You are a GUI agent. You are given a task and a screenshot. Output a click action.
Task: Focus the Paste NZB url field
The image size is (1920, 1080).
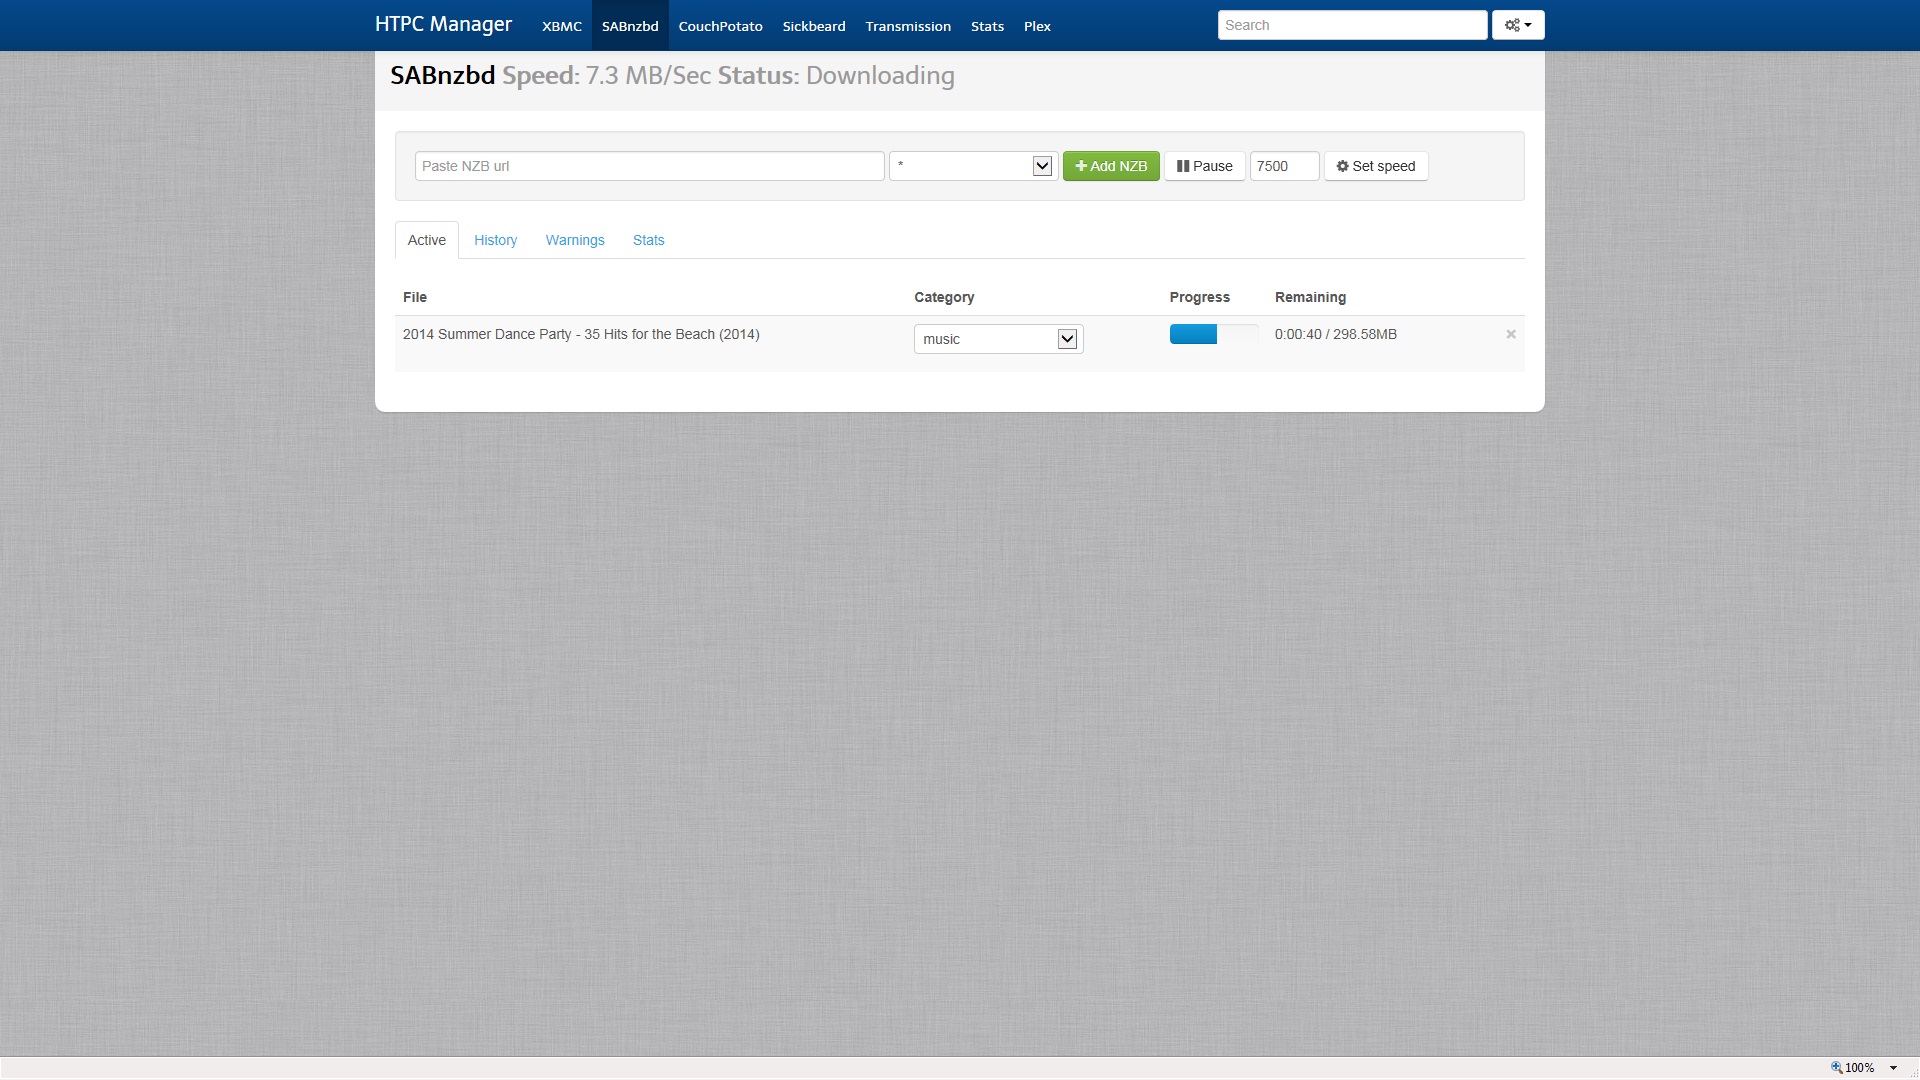[649, 166]
